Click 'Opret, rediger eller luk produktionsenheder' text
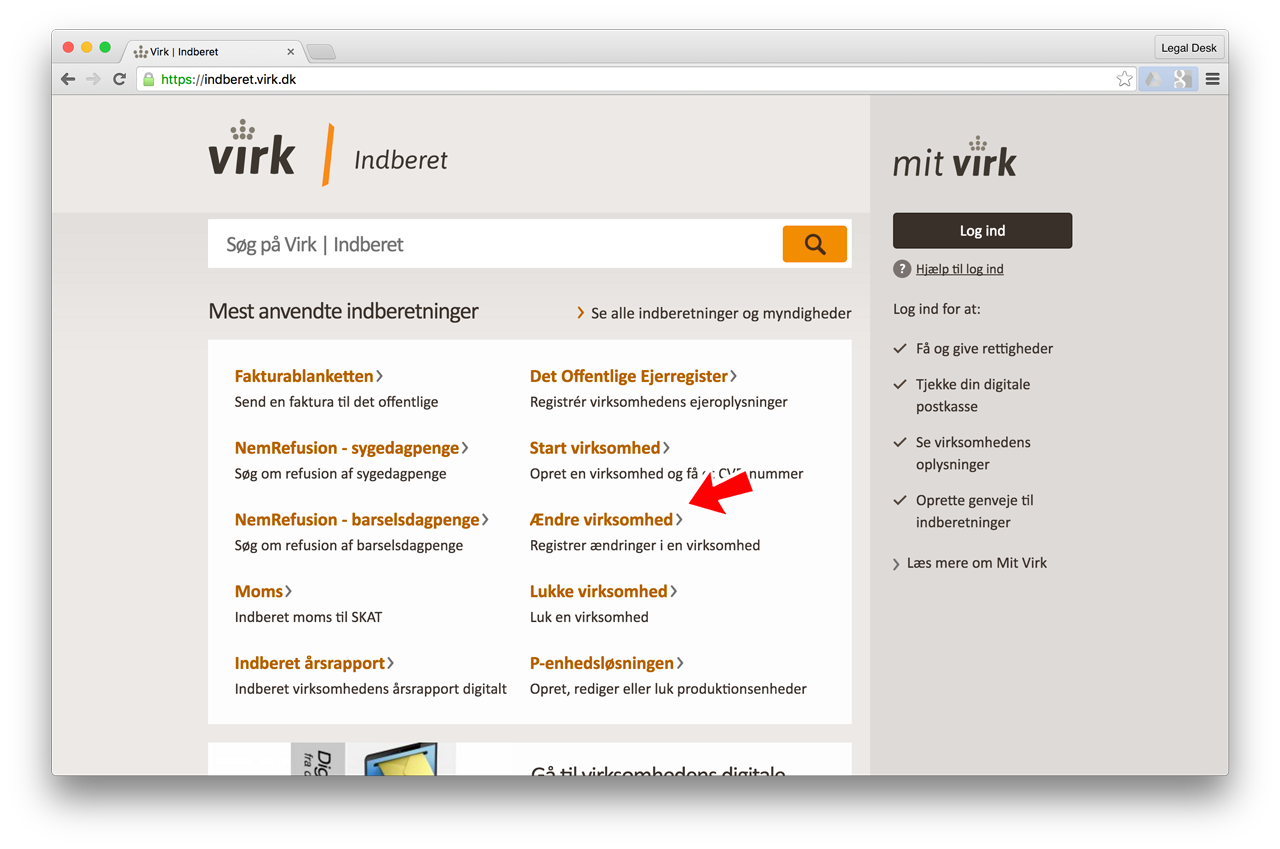Screen dimensions: 1280x849 pos(668,689)
